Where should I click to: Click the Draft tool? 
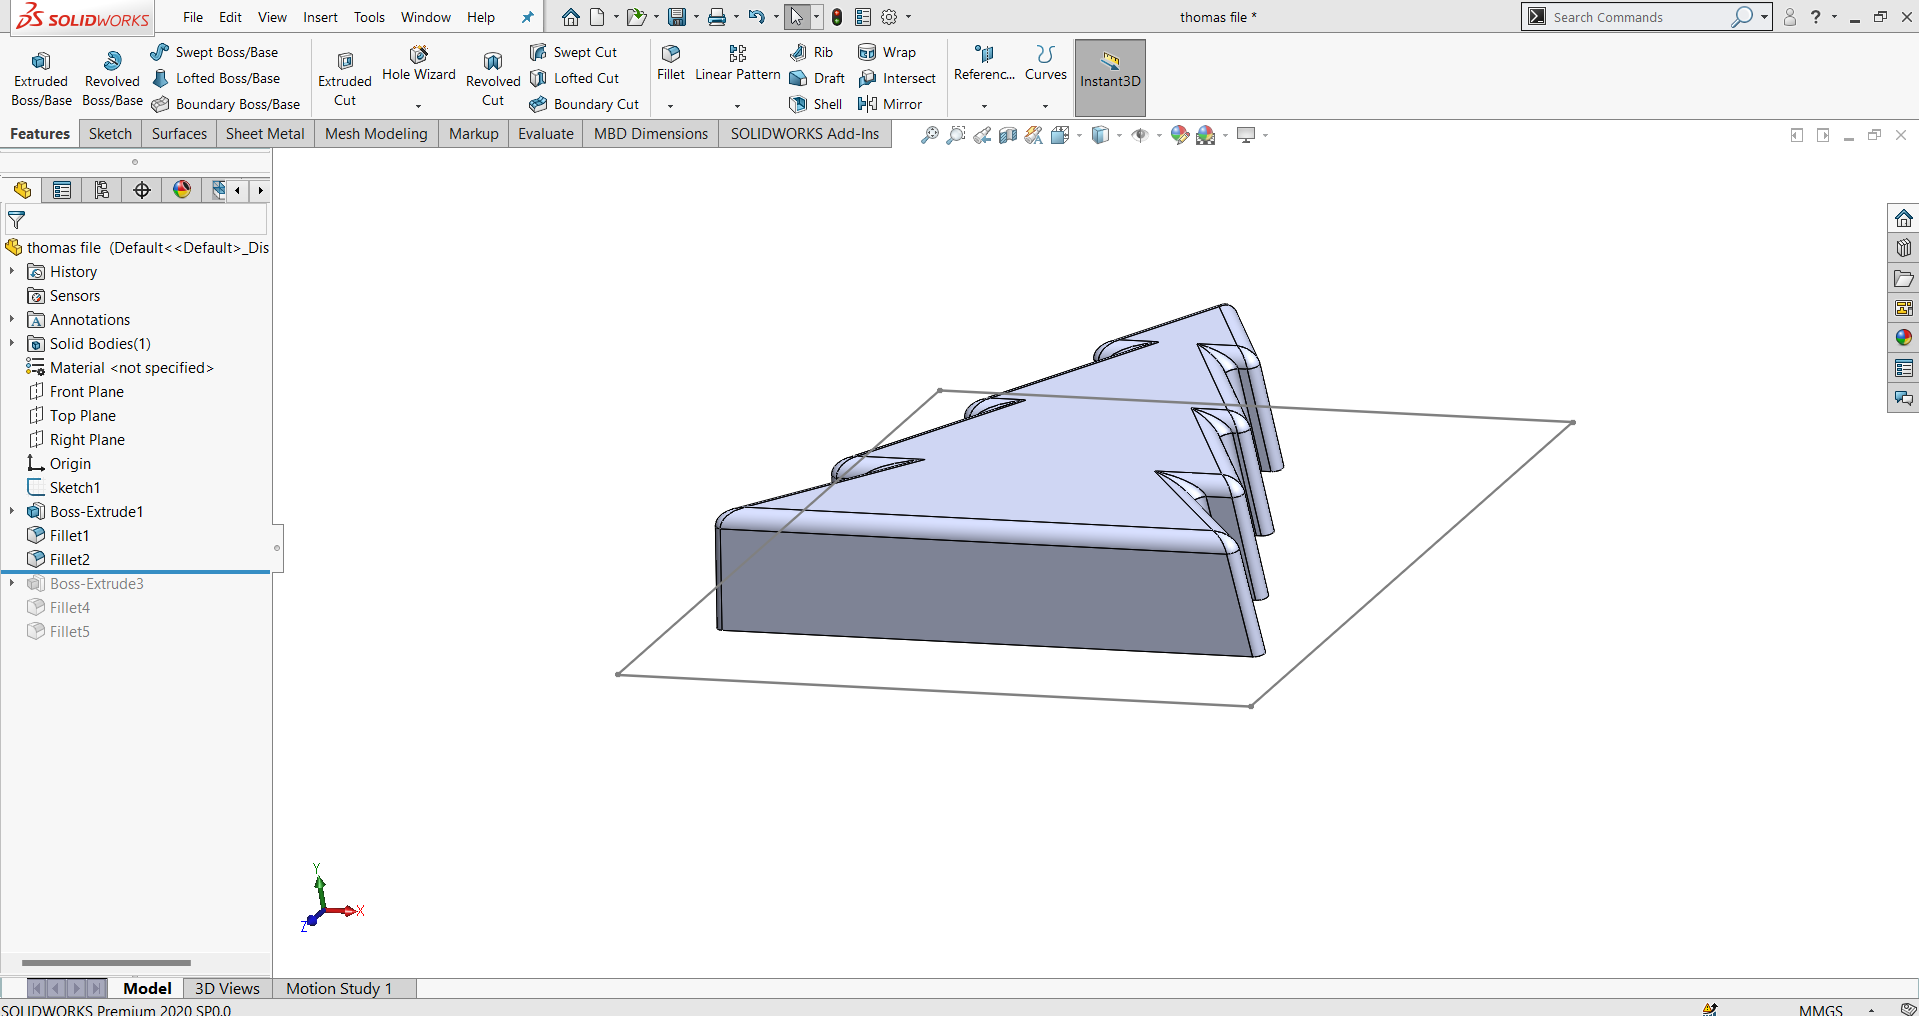(817, 78)
